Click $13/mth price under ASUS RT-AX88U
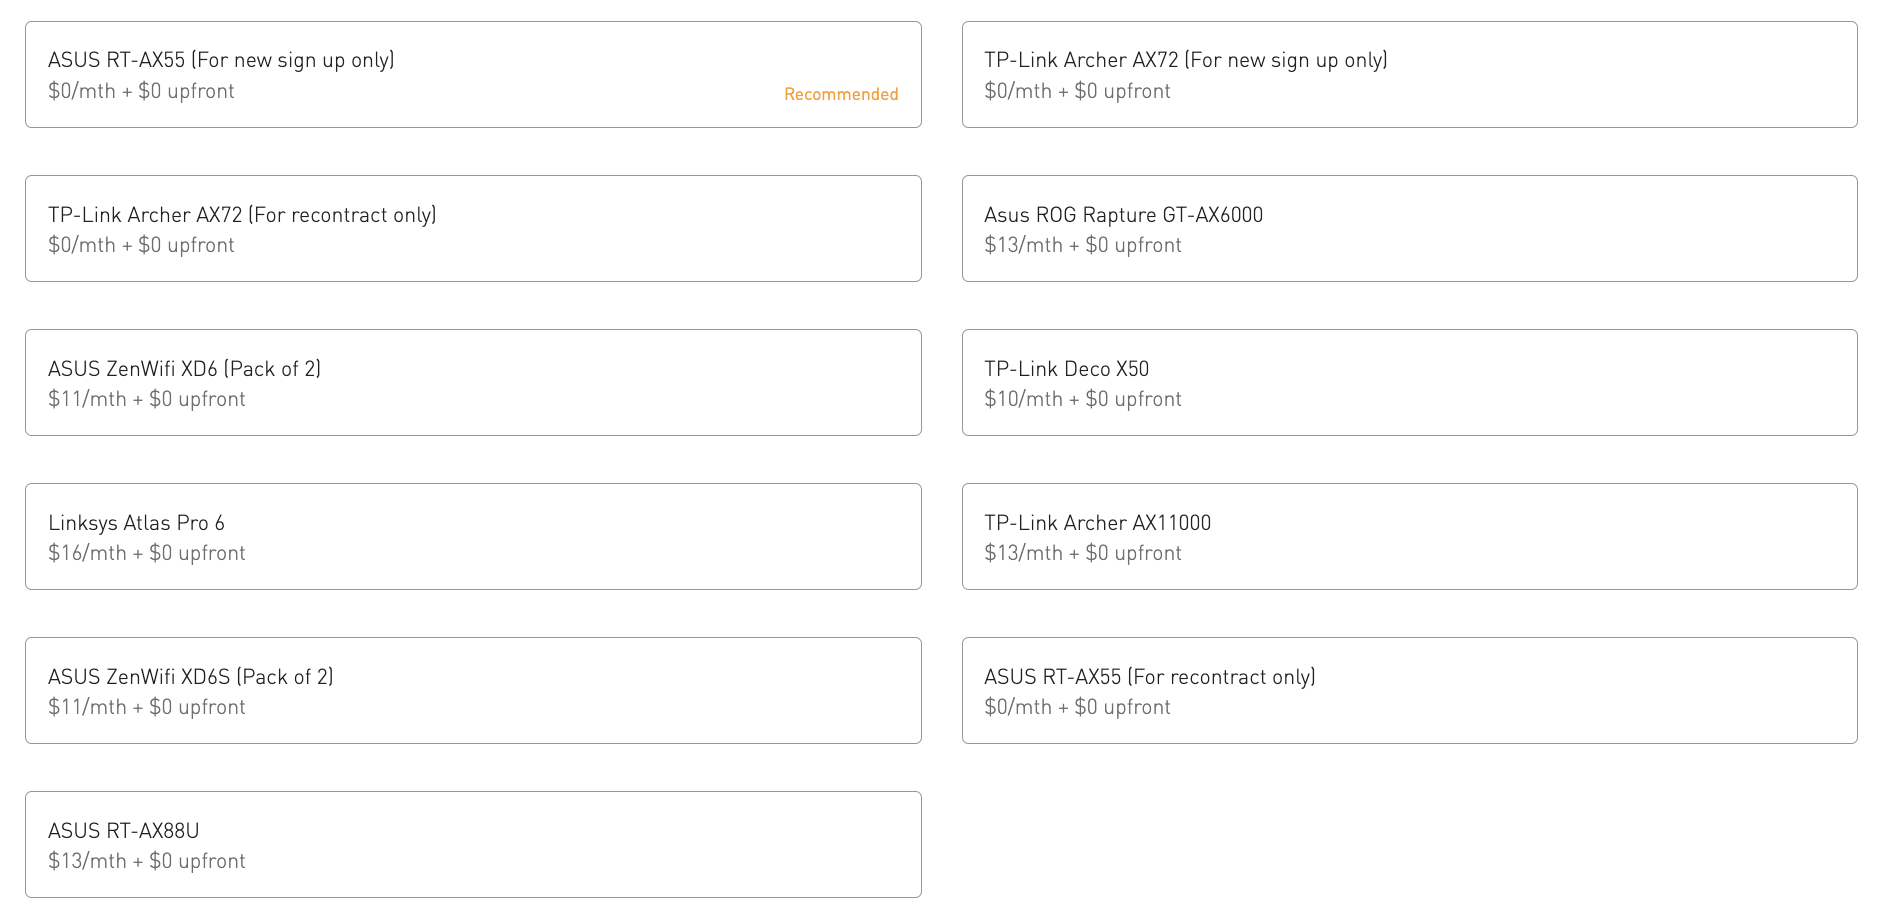Image resolution: width=1888 pixels, height=920 pixels. [147, 861]
